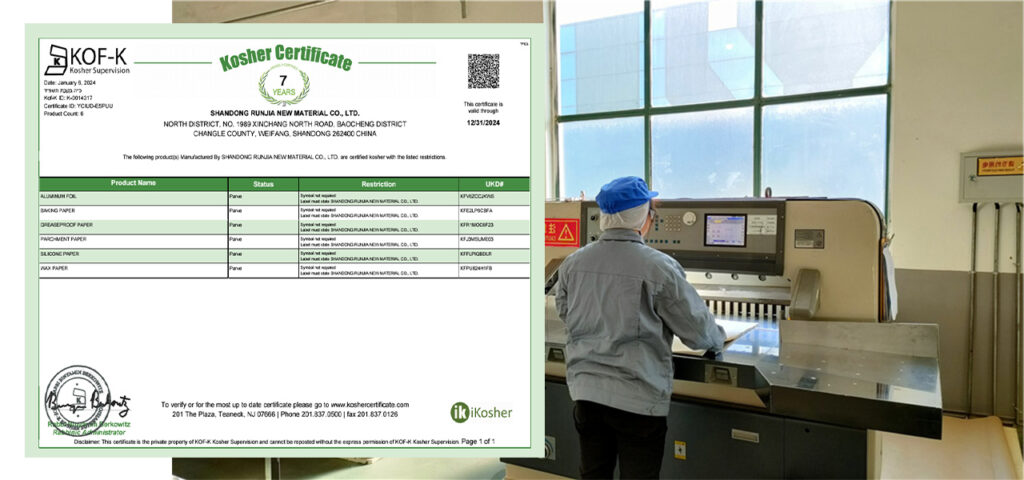
Task: Click the UKD code in the ALUMINUM FOIL row
Action: point(477,196)
